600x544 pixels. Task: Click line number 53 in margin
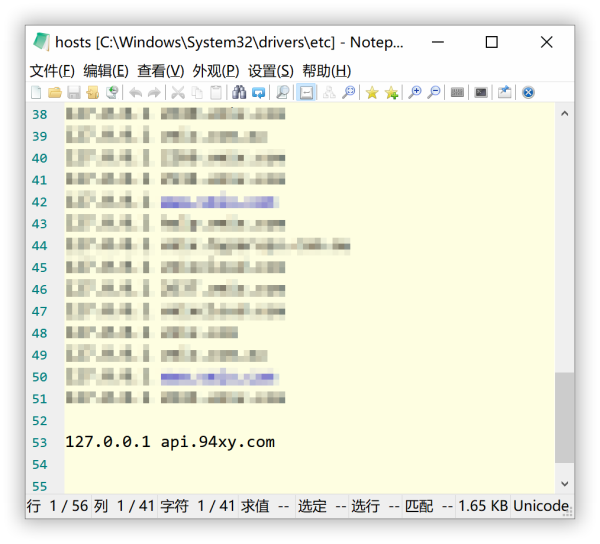pyautogui.click(x=39, y=443)
